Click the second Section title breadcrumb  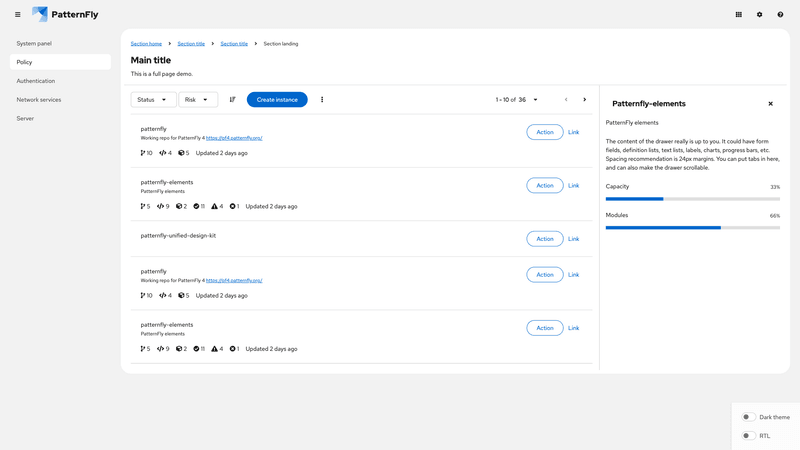point(234,44)
